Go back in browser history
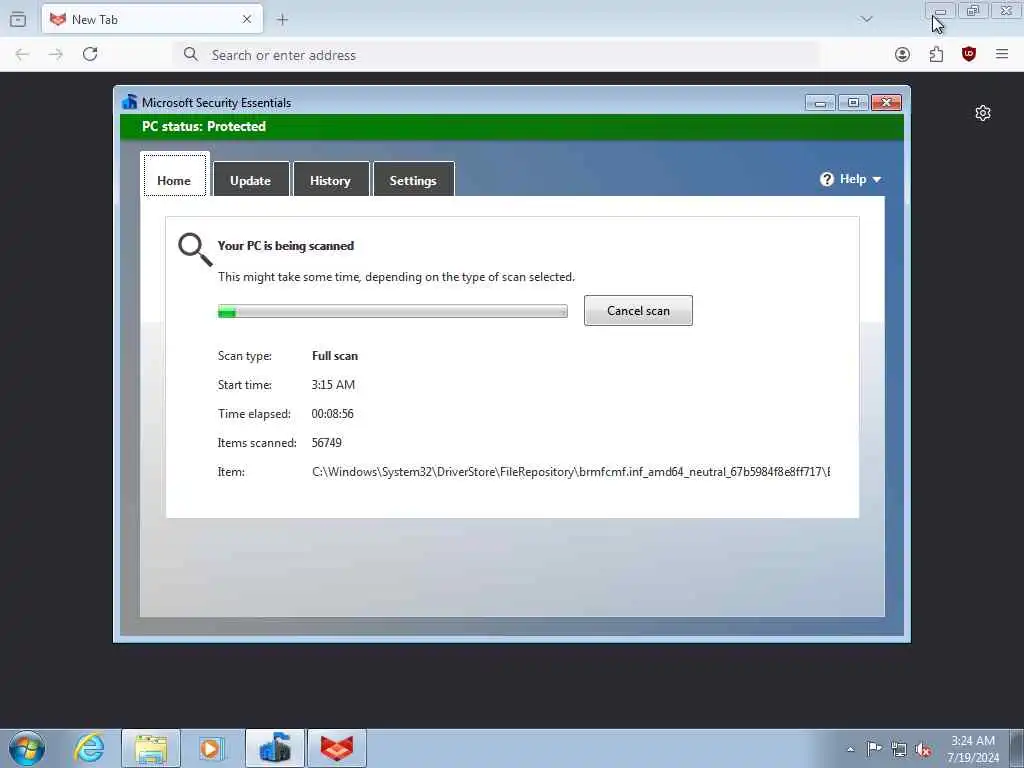The width and height of the screenshot is (1024, 768). tap(22, 54)
